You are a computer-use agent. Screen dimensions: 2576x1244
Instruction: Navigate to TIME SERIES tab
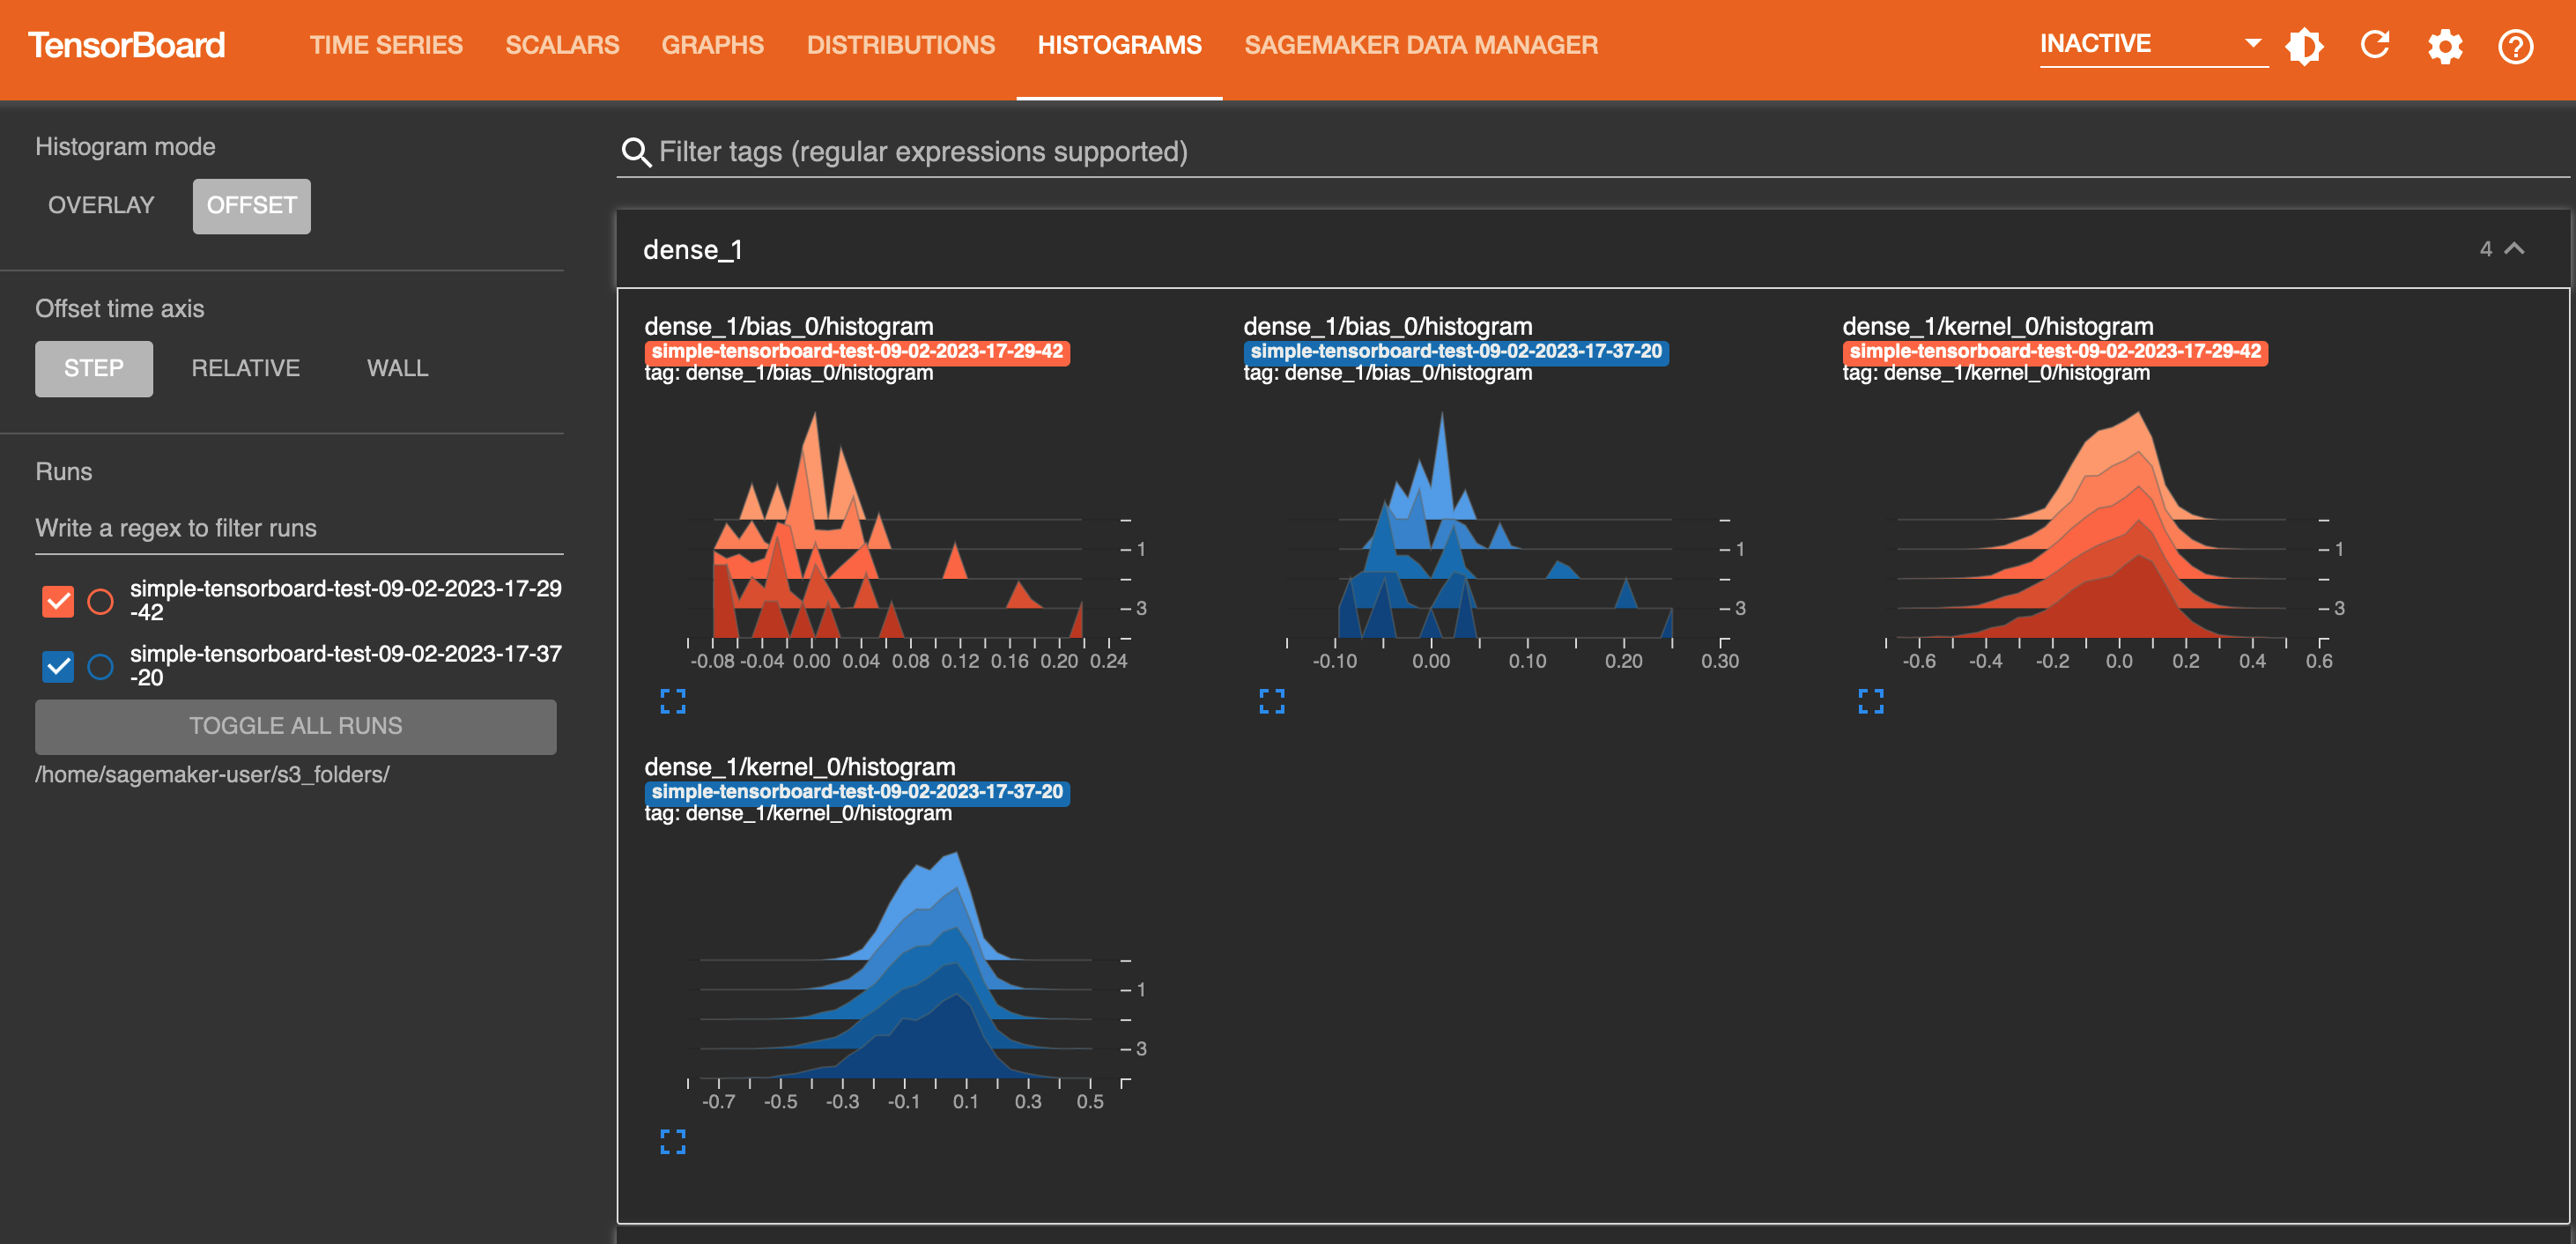pos(386,44)
